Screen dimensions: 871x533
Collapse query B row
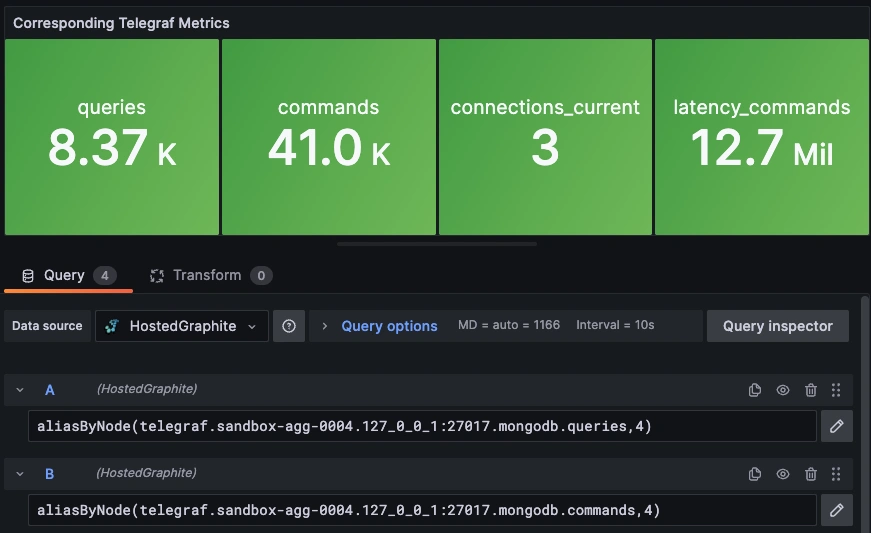(20, 474)
